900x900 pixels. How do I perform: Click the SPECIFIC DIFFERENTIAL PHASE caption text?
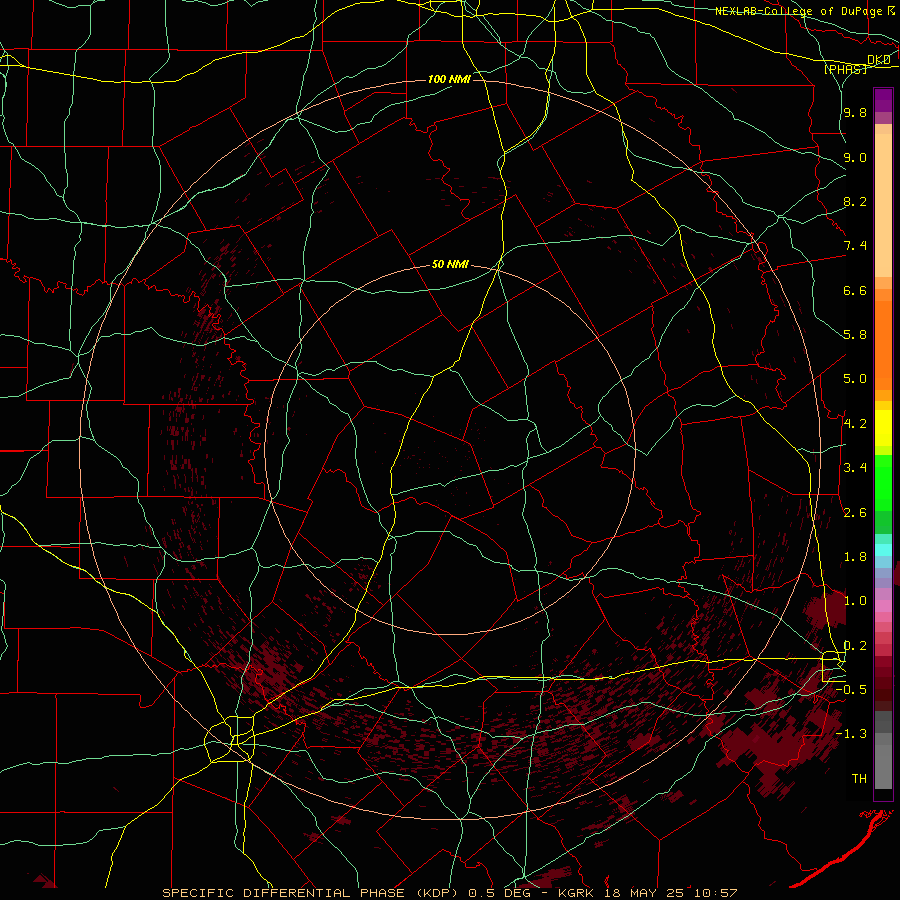(x=284, y=893)
